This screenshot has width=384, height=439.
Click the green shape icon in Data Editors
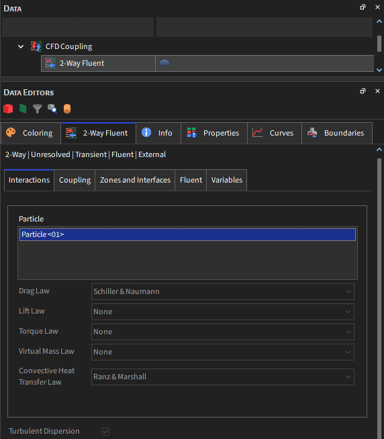coord(23,109)
